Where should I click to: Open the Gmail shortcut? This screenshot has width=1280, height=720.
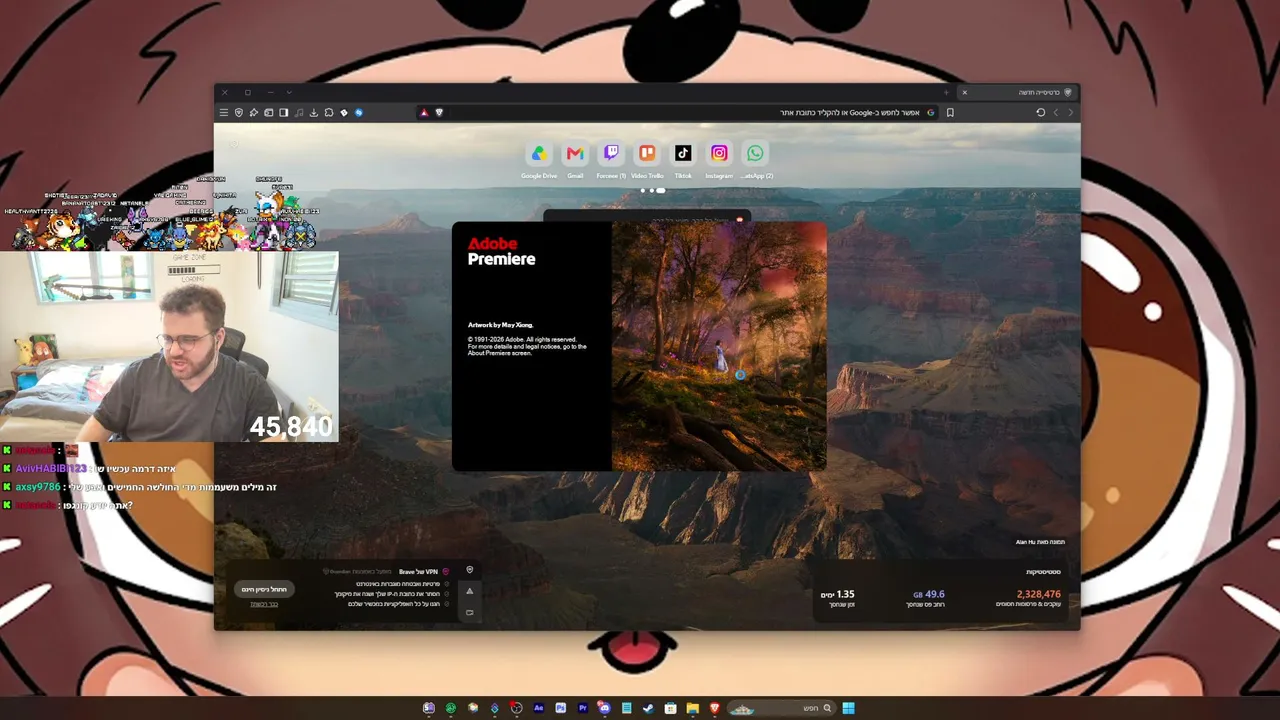coord(575,153)
